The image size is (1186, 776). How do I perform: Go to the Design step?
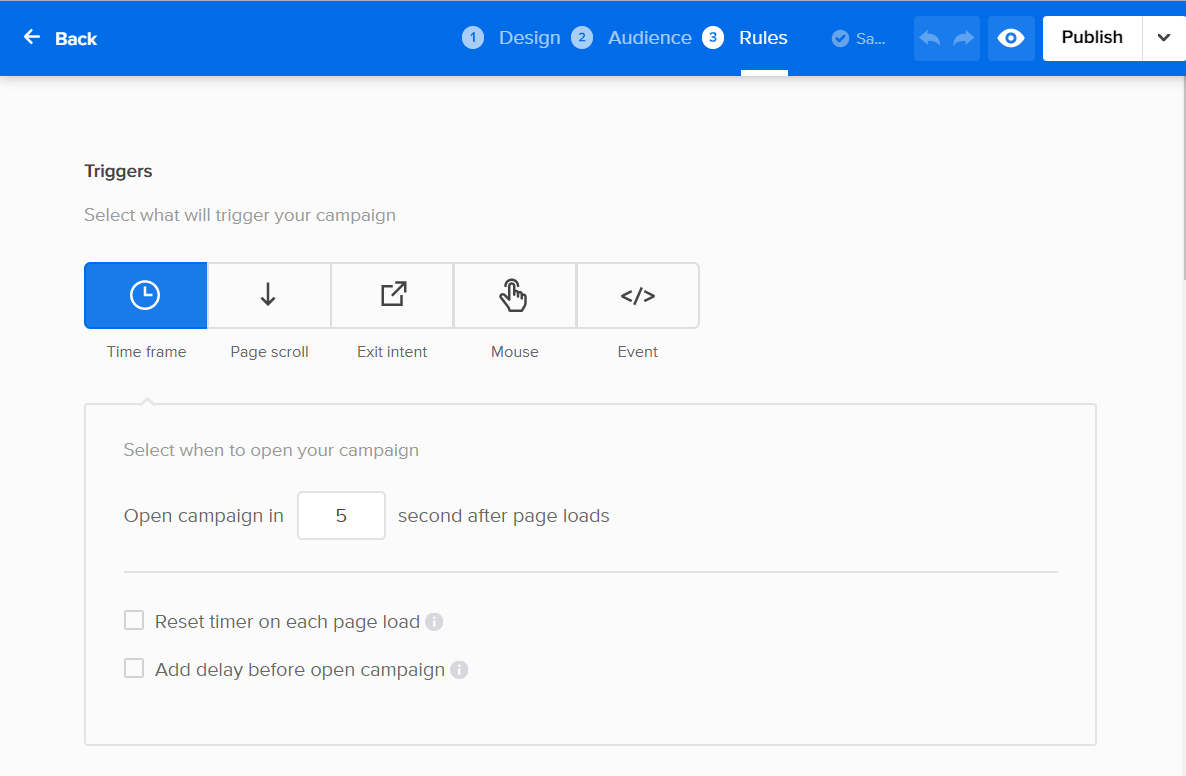512,38
